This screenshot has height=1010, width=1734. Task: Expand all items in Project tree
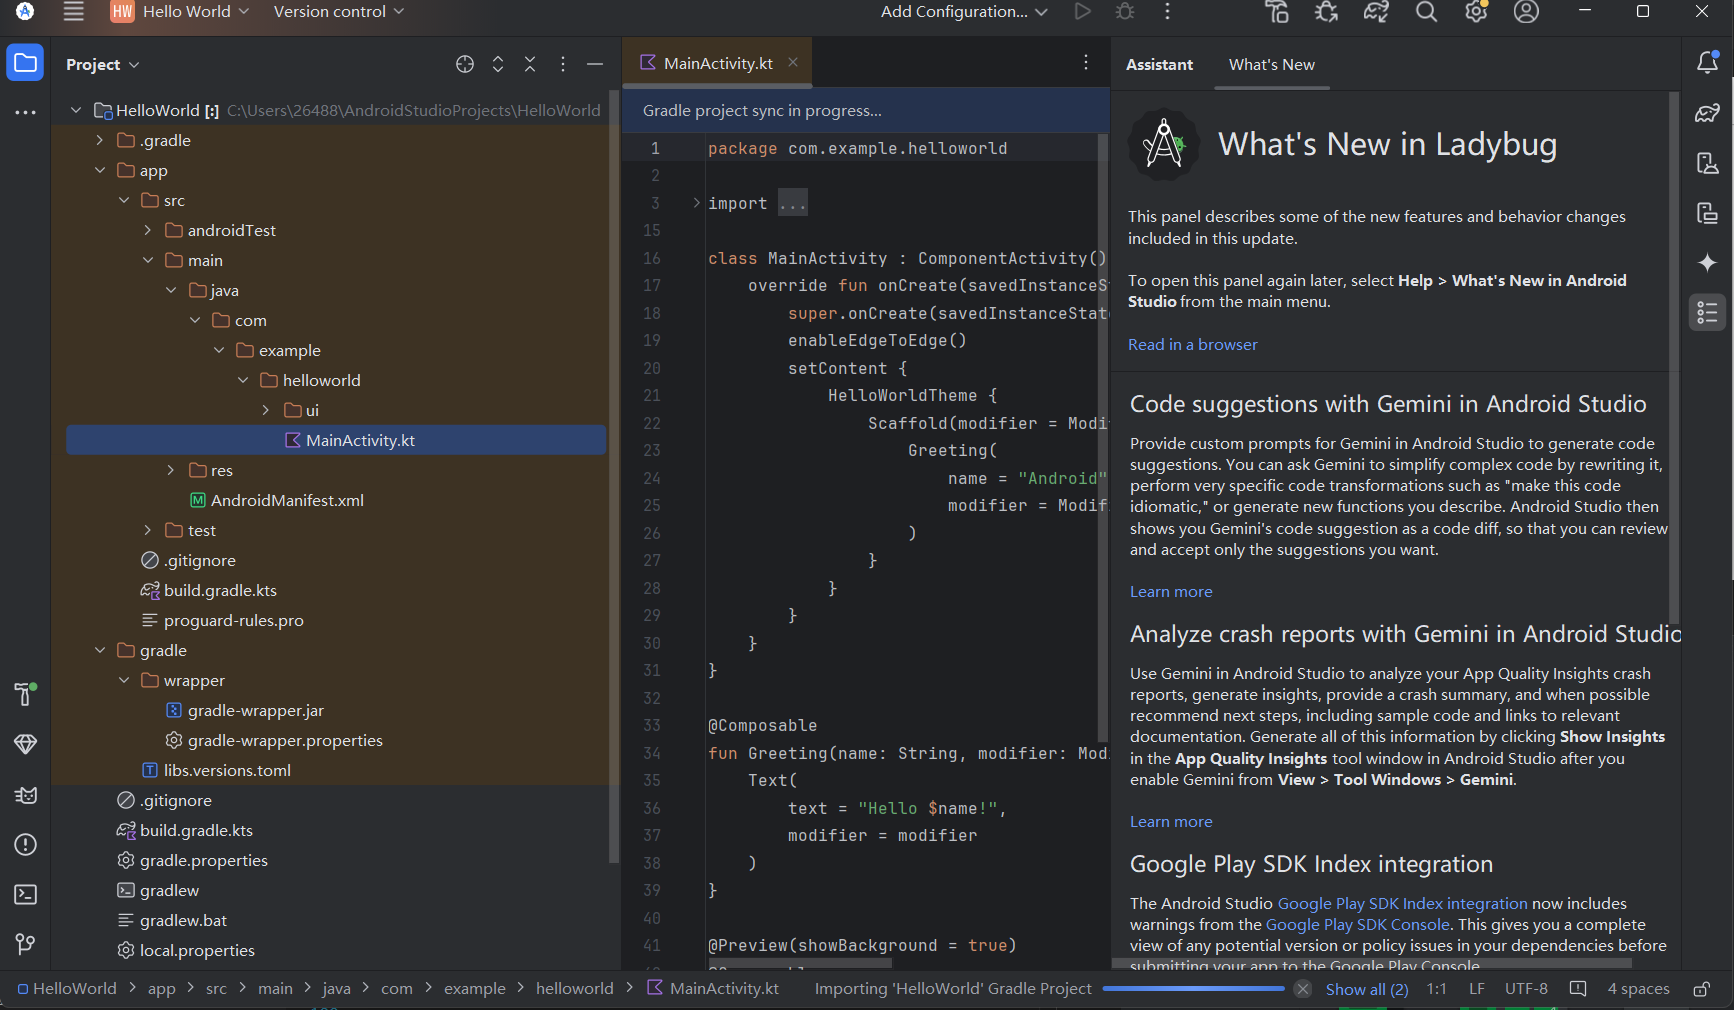(498, 64)
